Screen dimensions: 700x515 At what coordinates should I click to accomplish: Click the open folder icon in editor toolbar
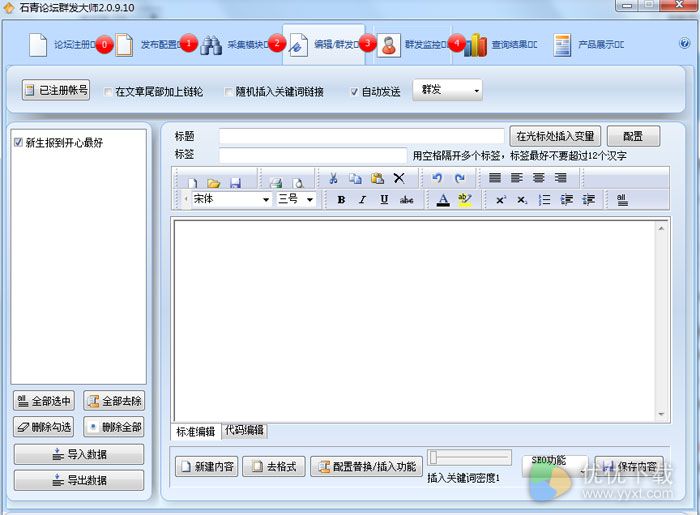click(x=214, y=182)
